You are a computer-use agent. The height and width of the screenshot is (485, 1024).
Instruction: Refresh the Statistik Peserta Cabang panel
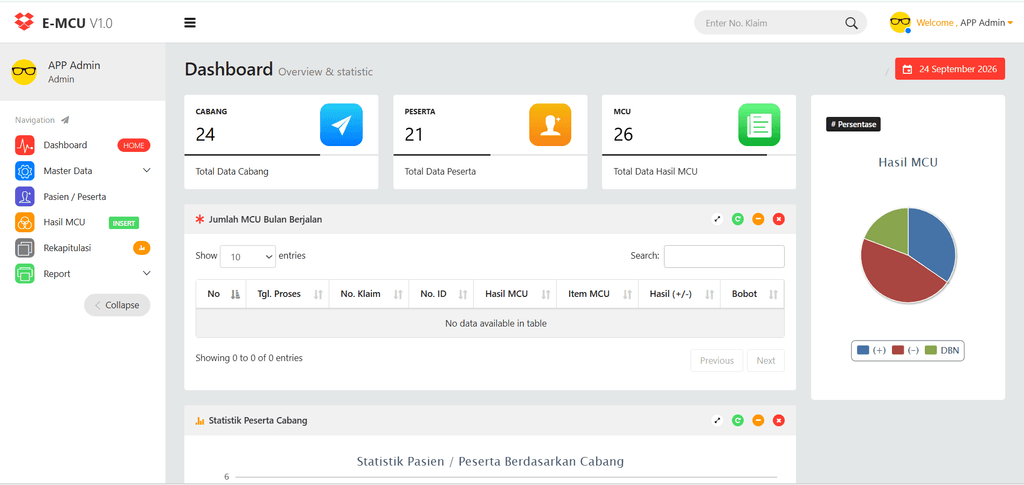click(738, 420)
